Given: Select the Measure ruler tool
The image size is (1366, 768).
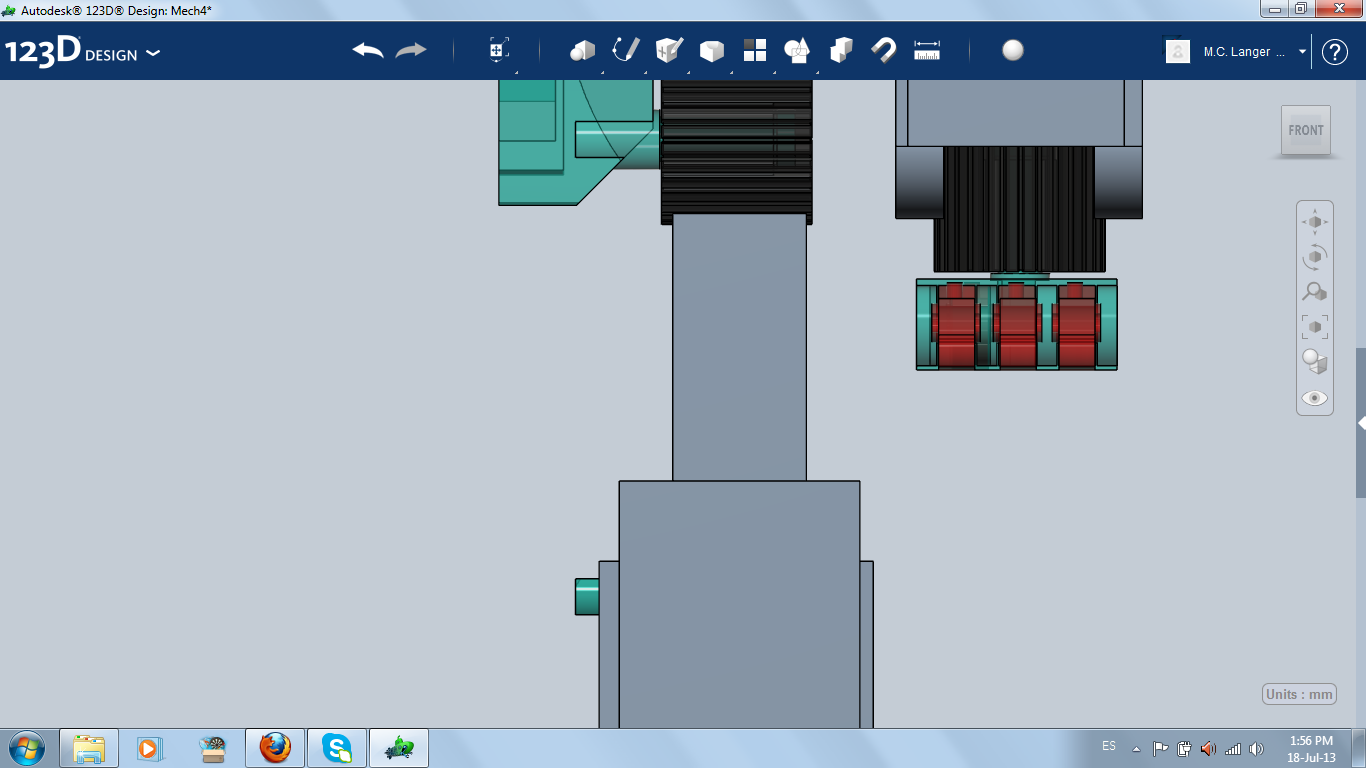Looking at the screenshot, I should [x=927, y=50].
